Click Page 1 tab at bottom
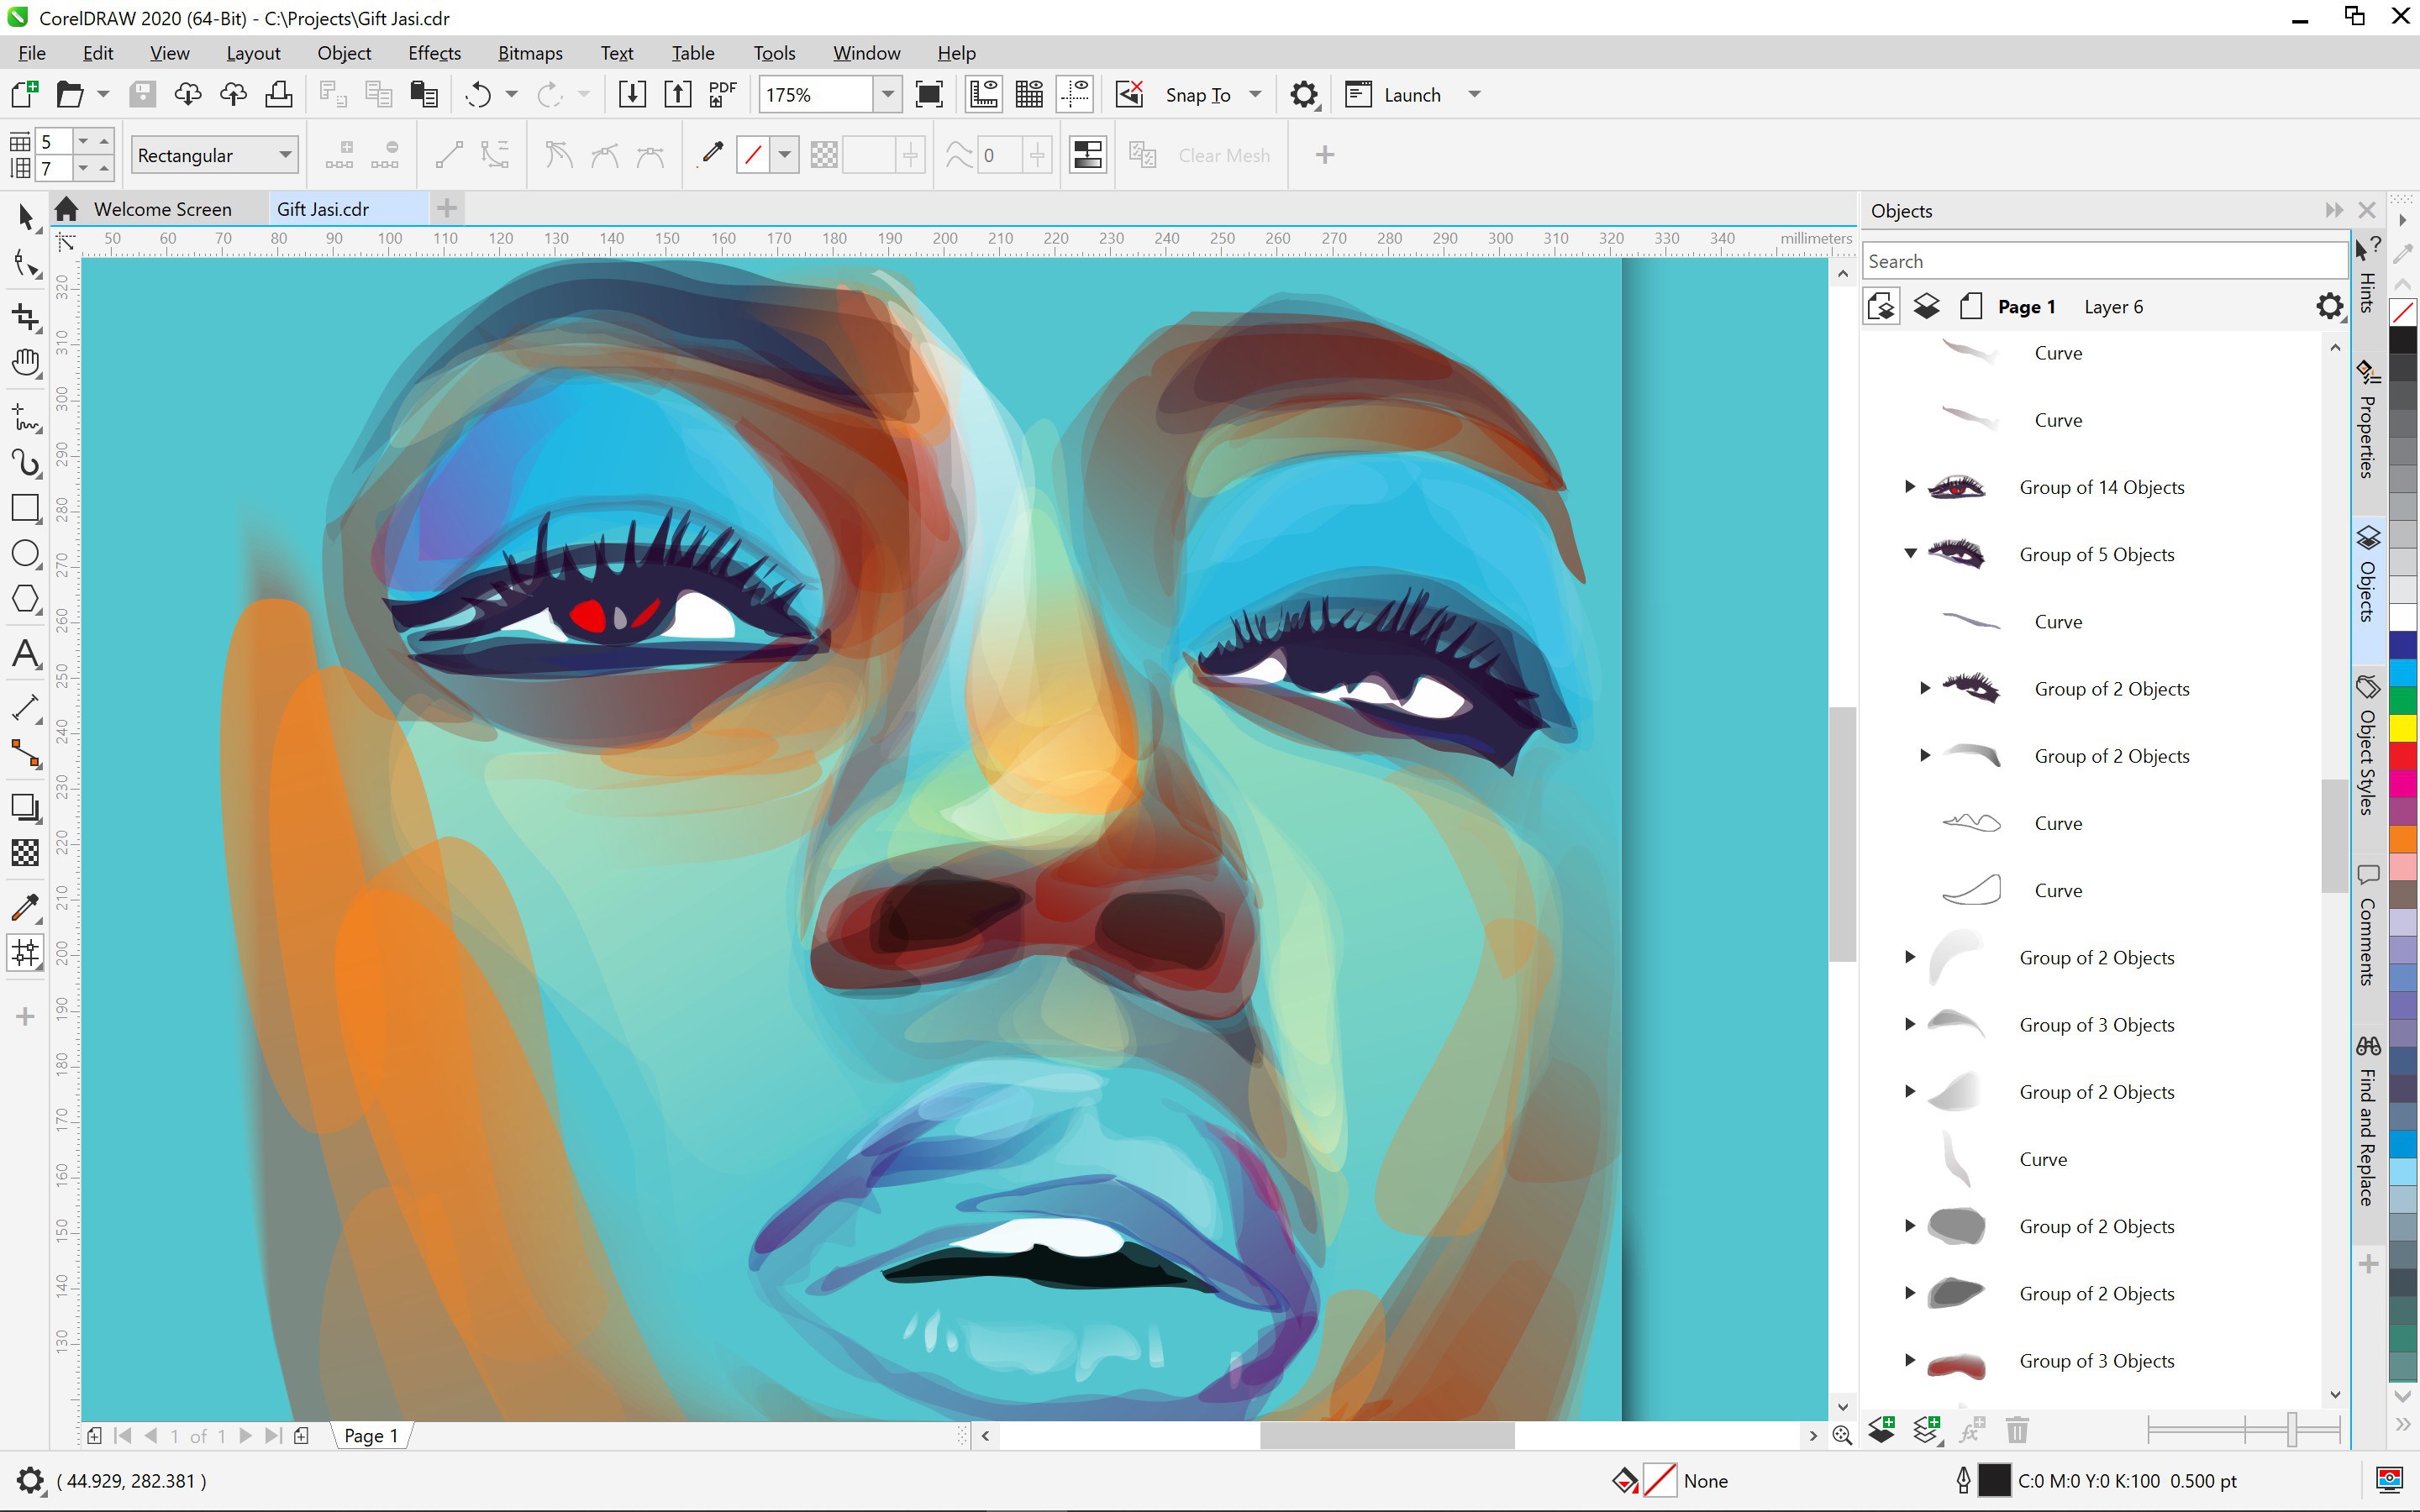This screenshot has height=1512, width=2420. [371, 1436]
